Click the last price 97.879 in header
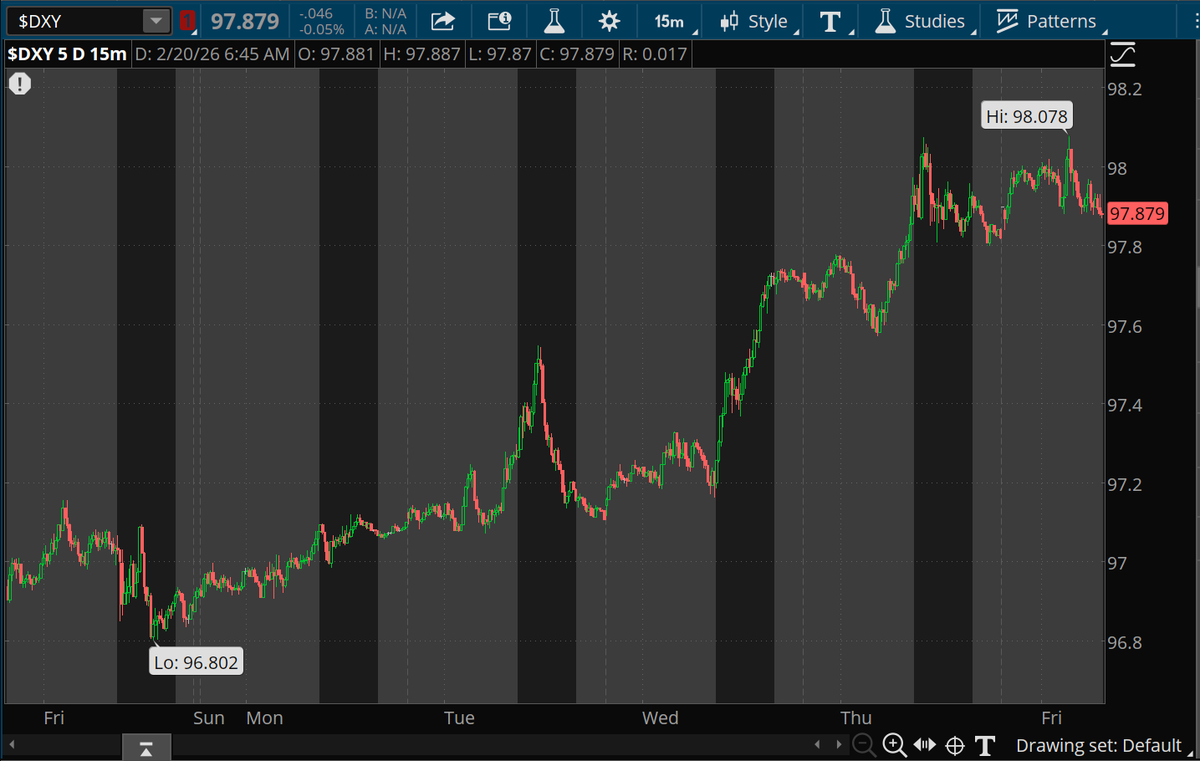Screen dimensions: 1200x761 [x=244, y=20]
